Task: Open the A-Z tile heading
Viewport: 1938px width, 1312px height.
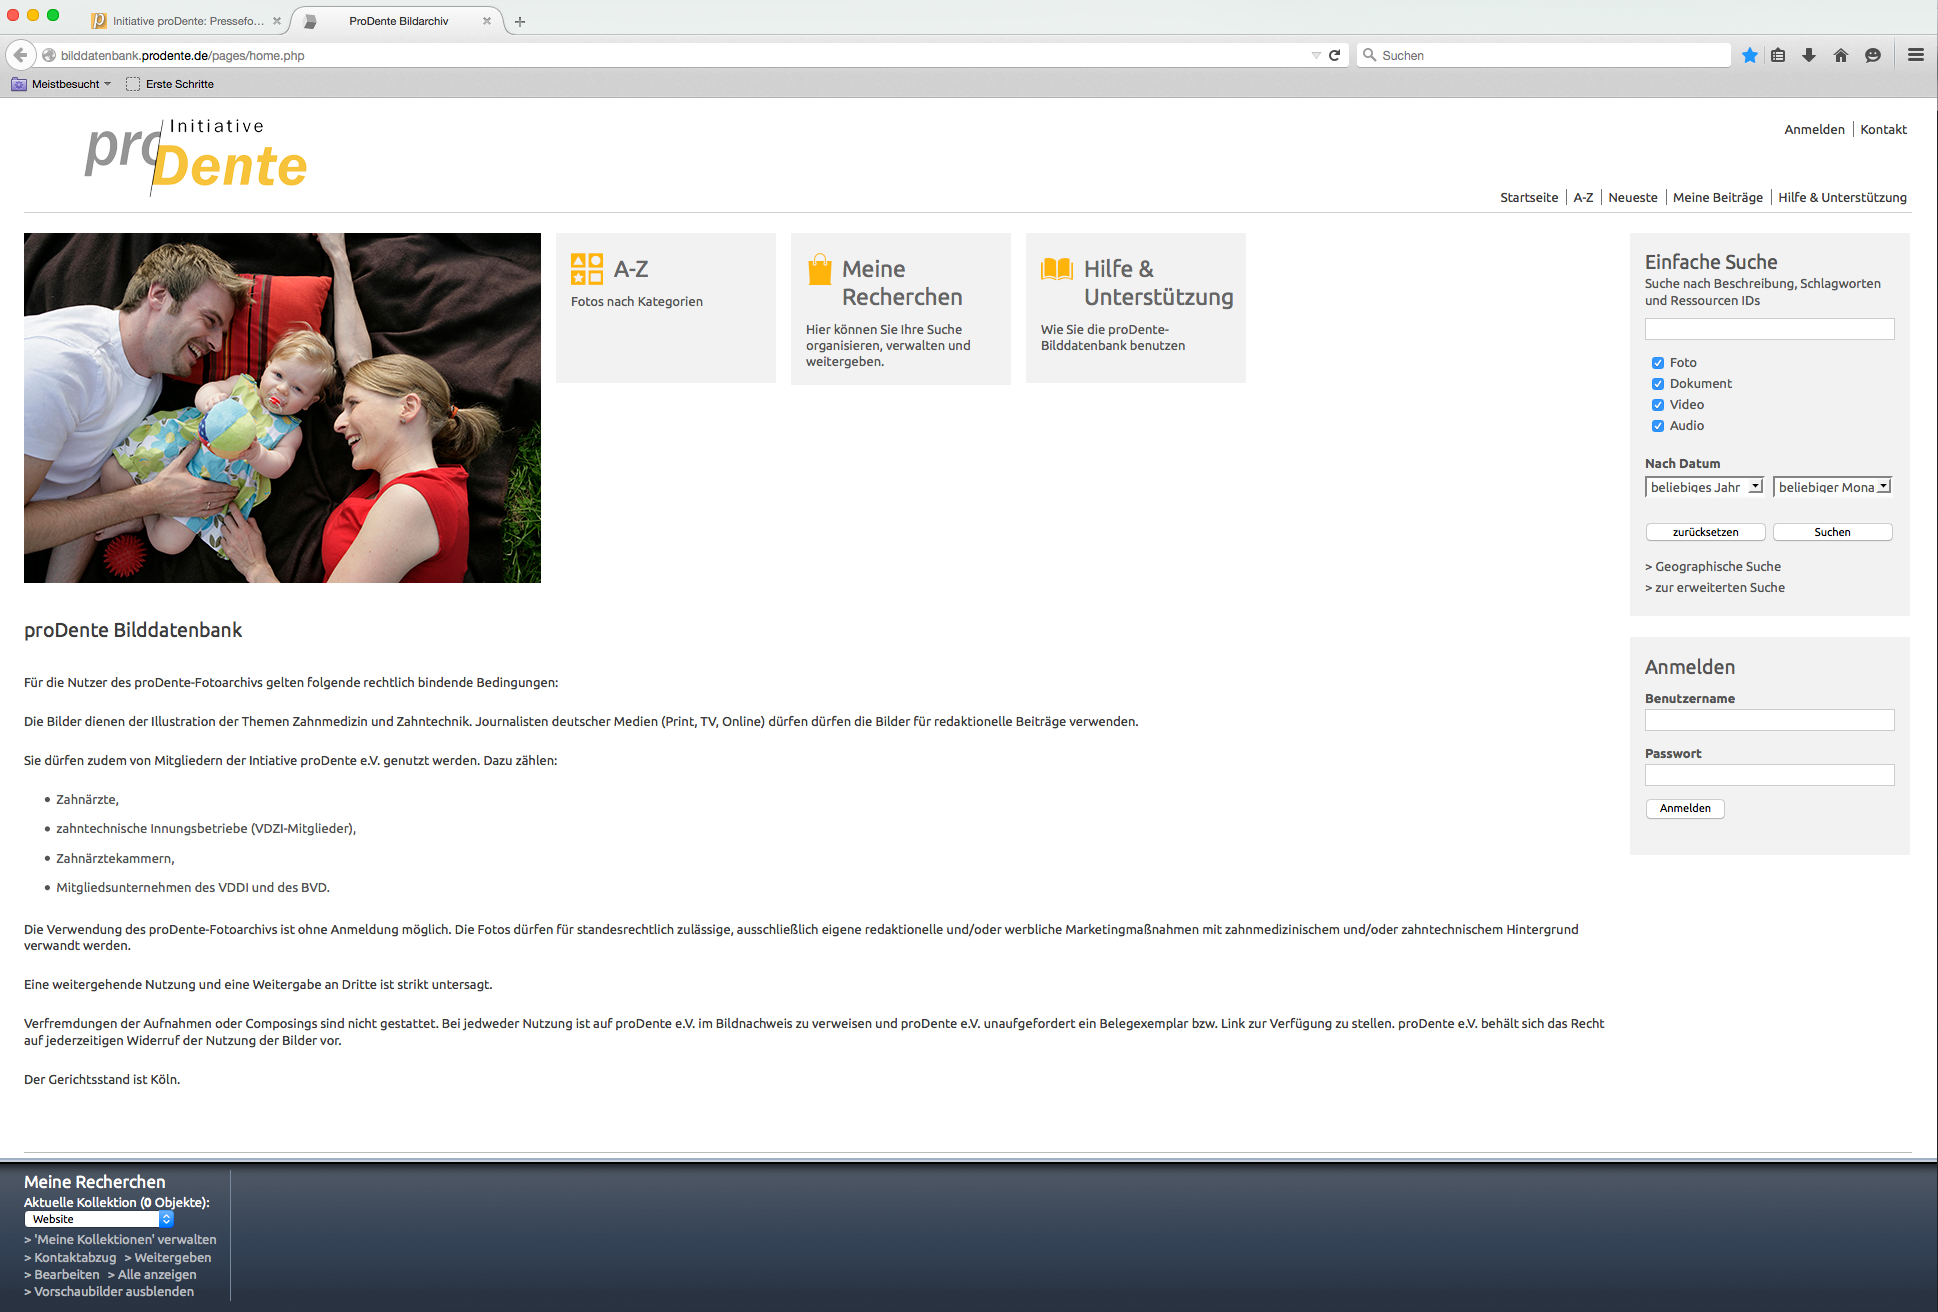Action: (x=631, y=269)
